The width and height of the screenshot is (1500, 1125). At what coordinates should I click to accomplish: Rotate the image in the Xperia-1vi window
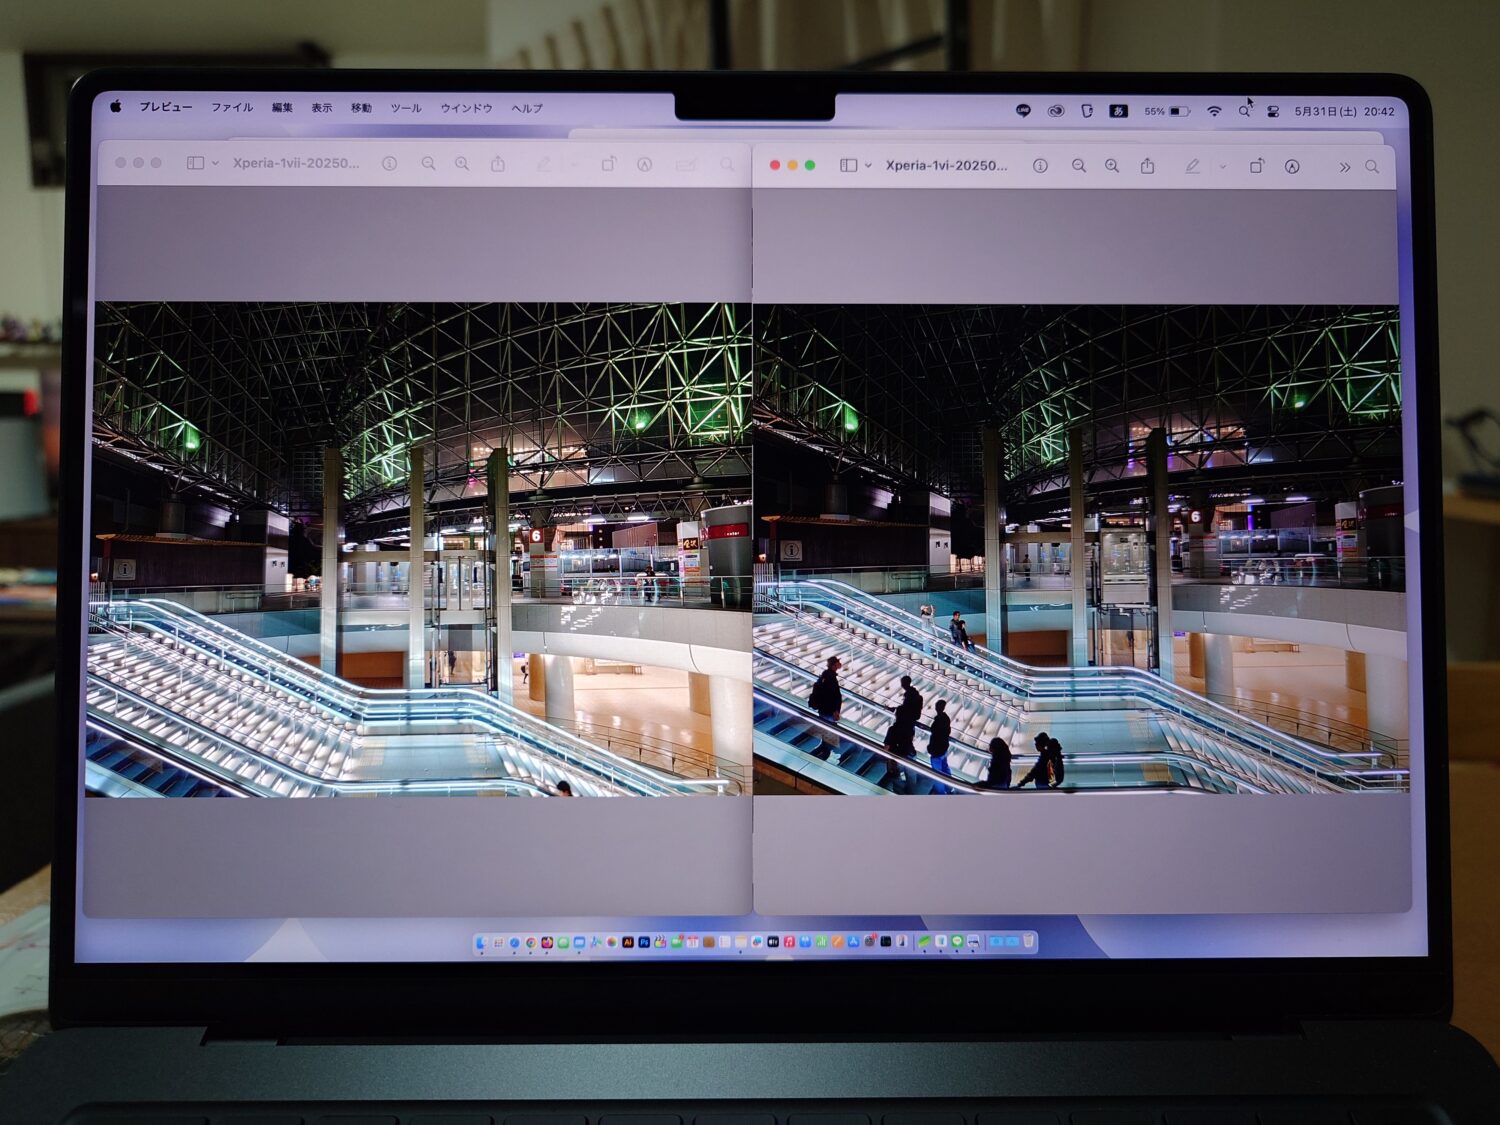point(1257,166)
